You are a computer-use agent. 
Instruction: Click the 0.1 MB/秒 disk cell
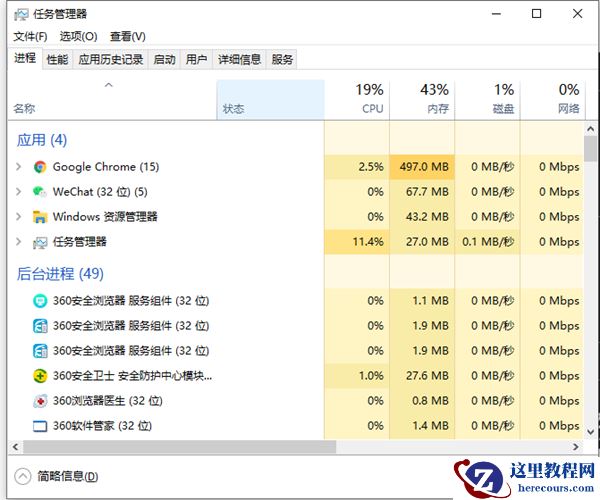point(487,242)
